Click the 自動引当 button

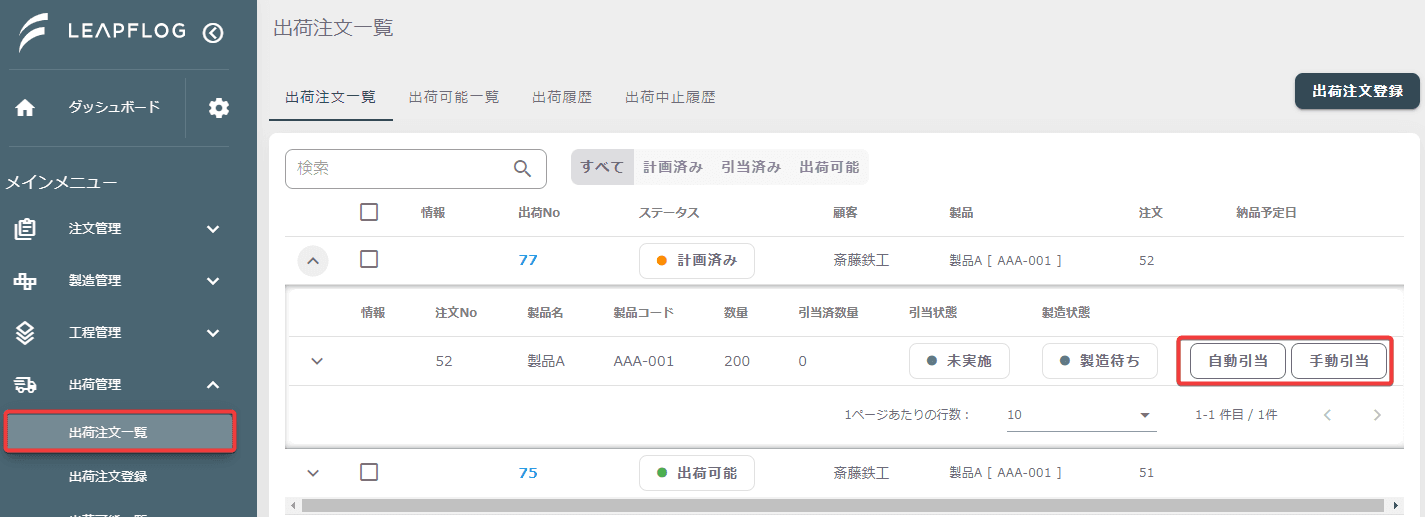click(1238, 361)
